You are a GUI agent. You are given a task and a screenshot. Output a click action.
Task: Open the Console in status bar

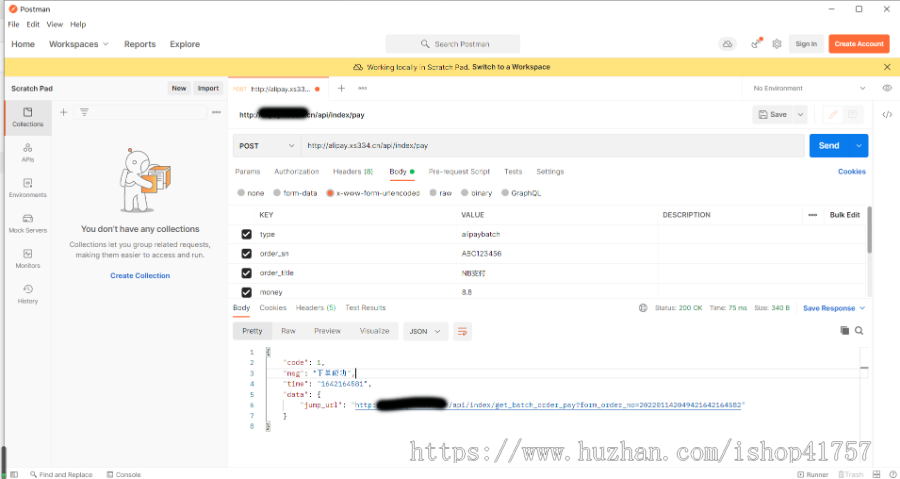coord(123,474)
